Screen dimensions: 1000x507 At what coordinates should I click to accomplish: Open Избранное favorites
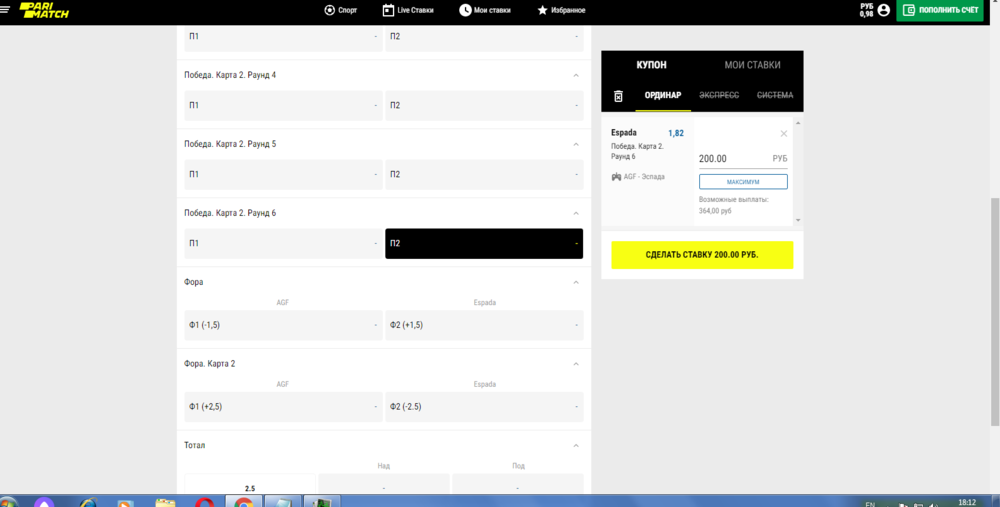pos(561,10)
